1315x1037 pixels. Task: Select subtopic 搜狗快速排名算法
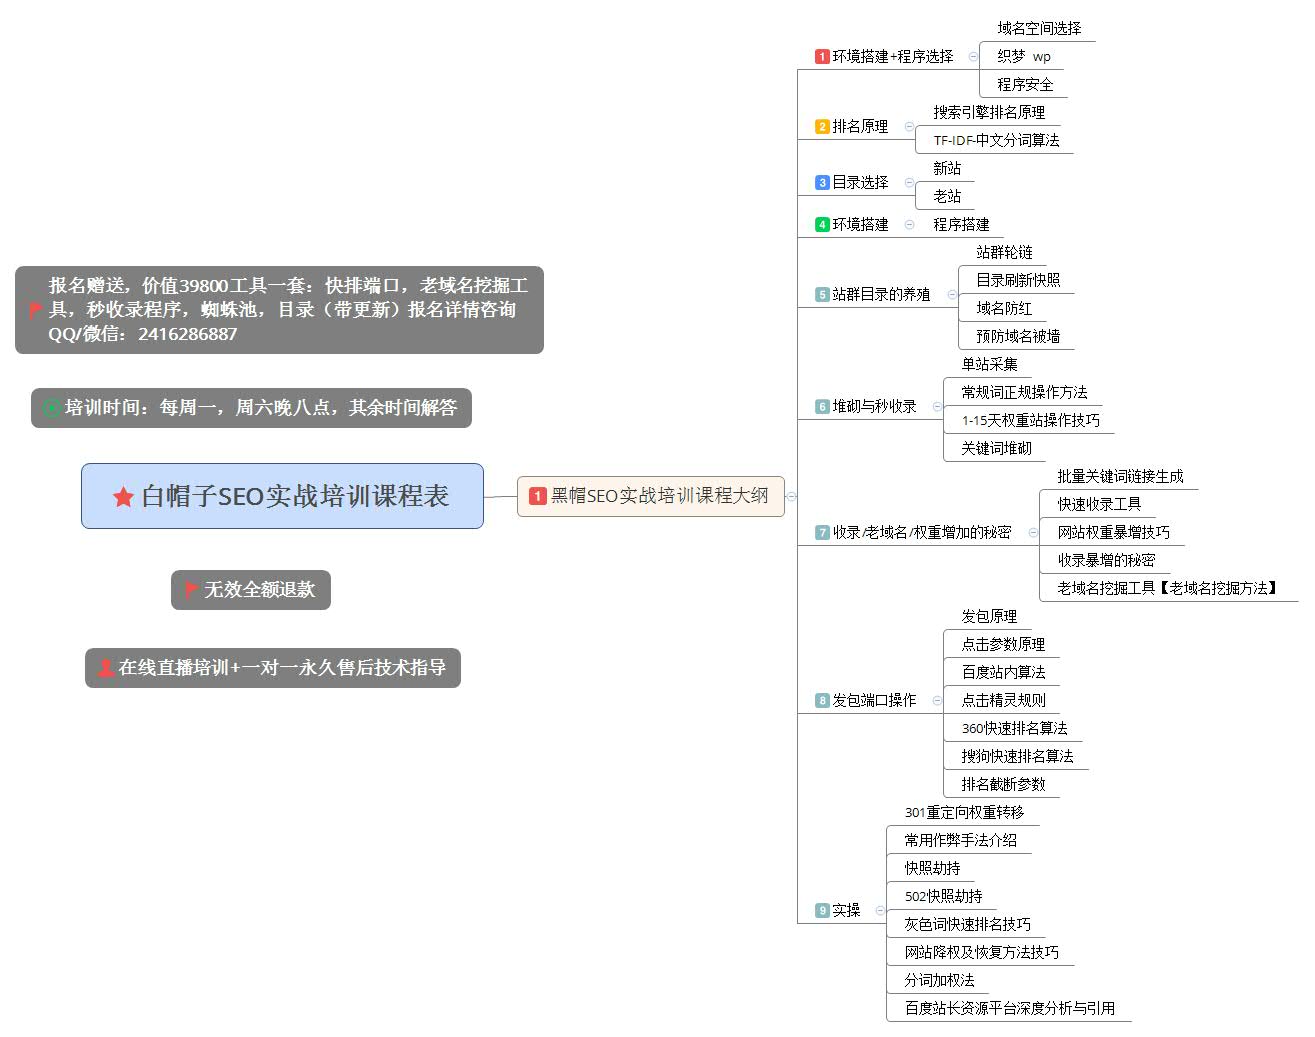(x=1017, y=757)
